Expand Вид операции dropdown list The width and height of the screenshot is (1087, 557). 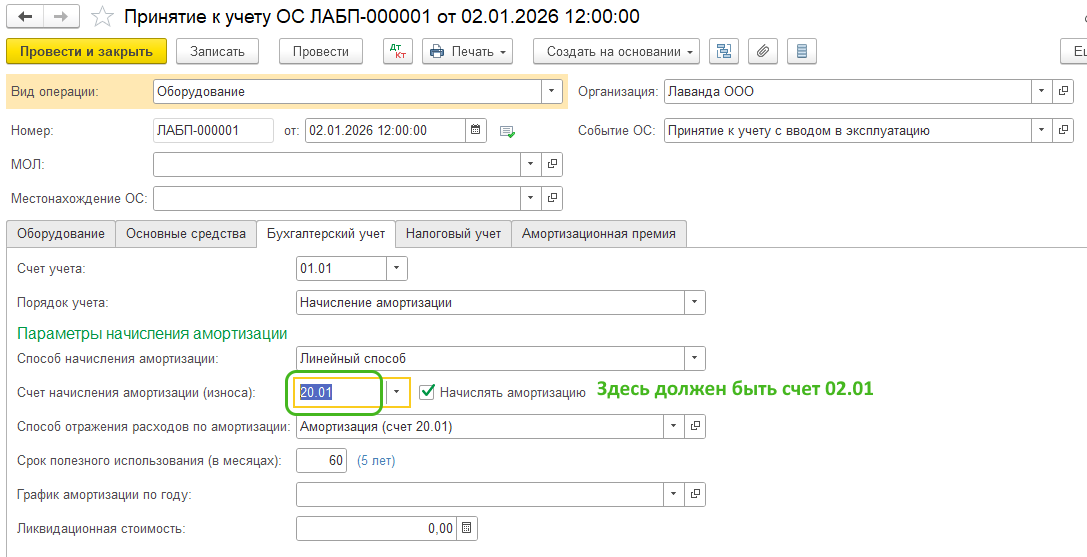551,92
